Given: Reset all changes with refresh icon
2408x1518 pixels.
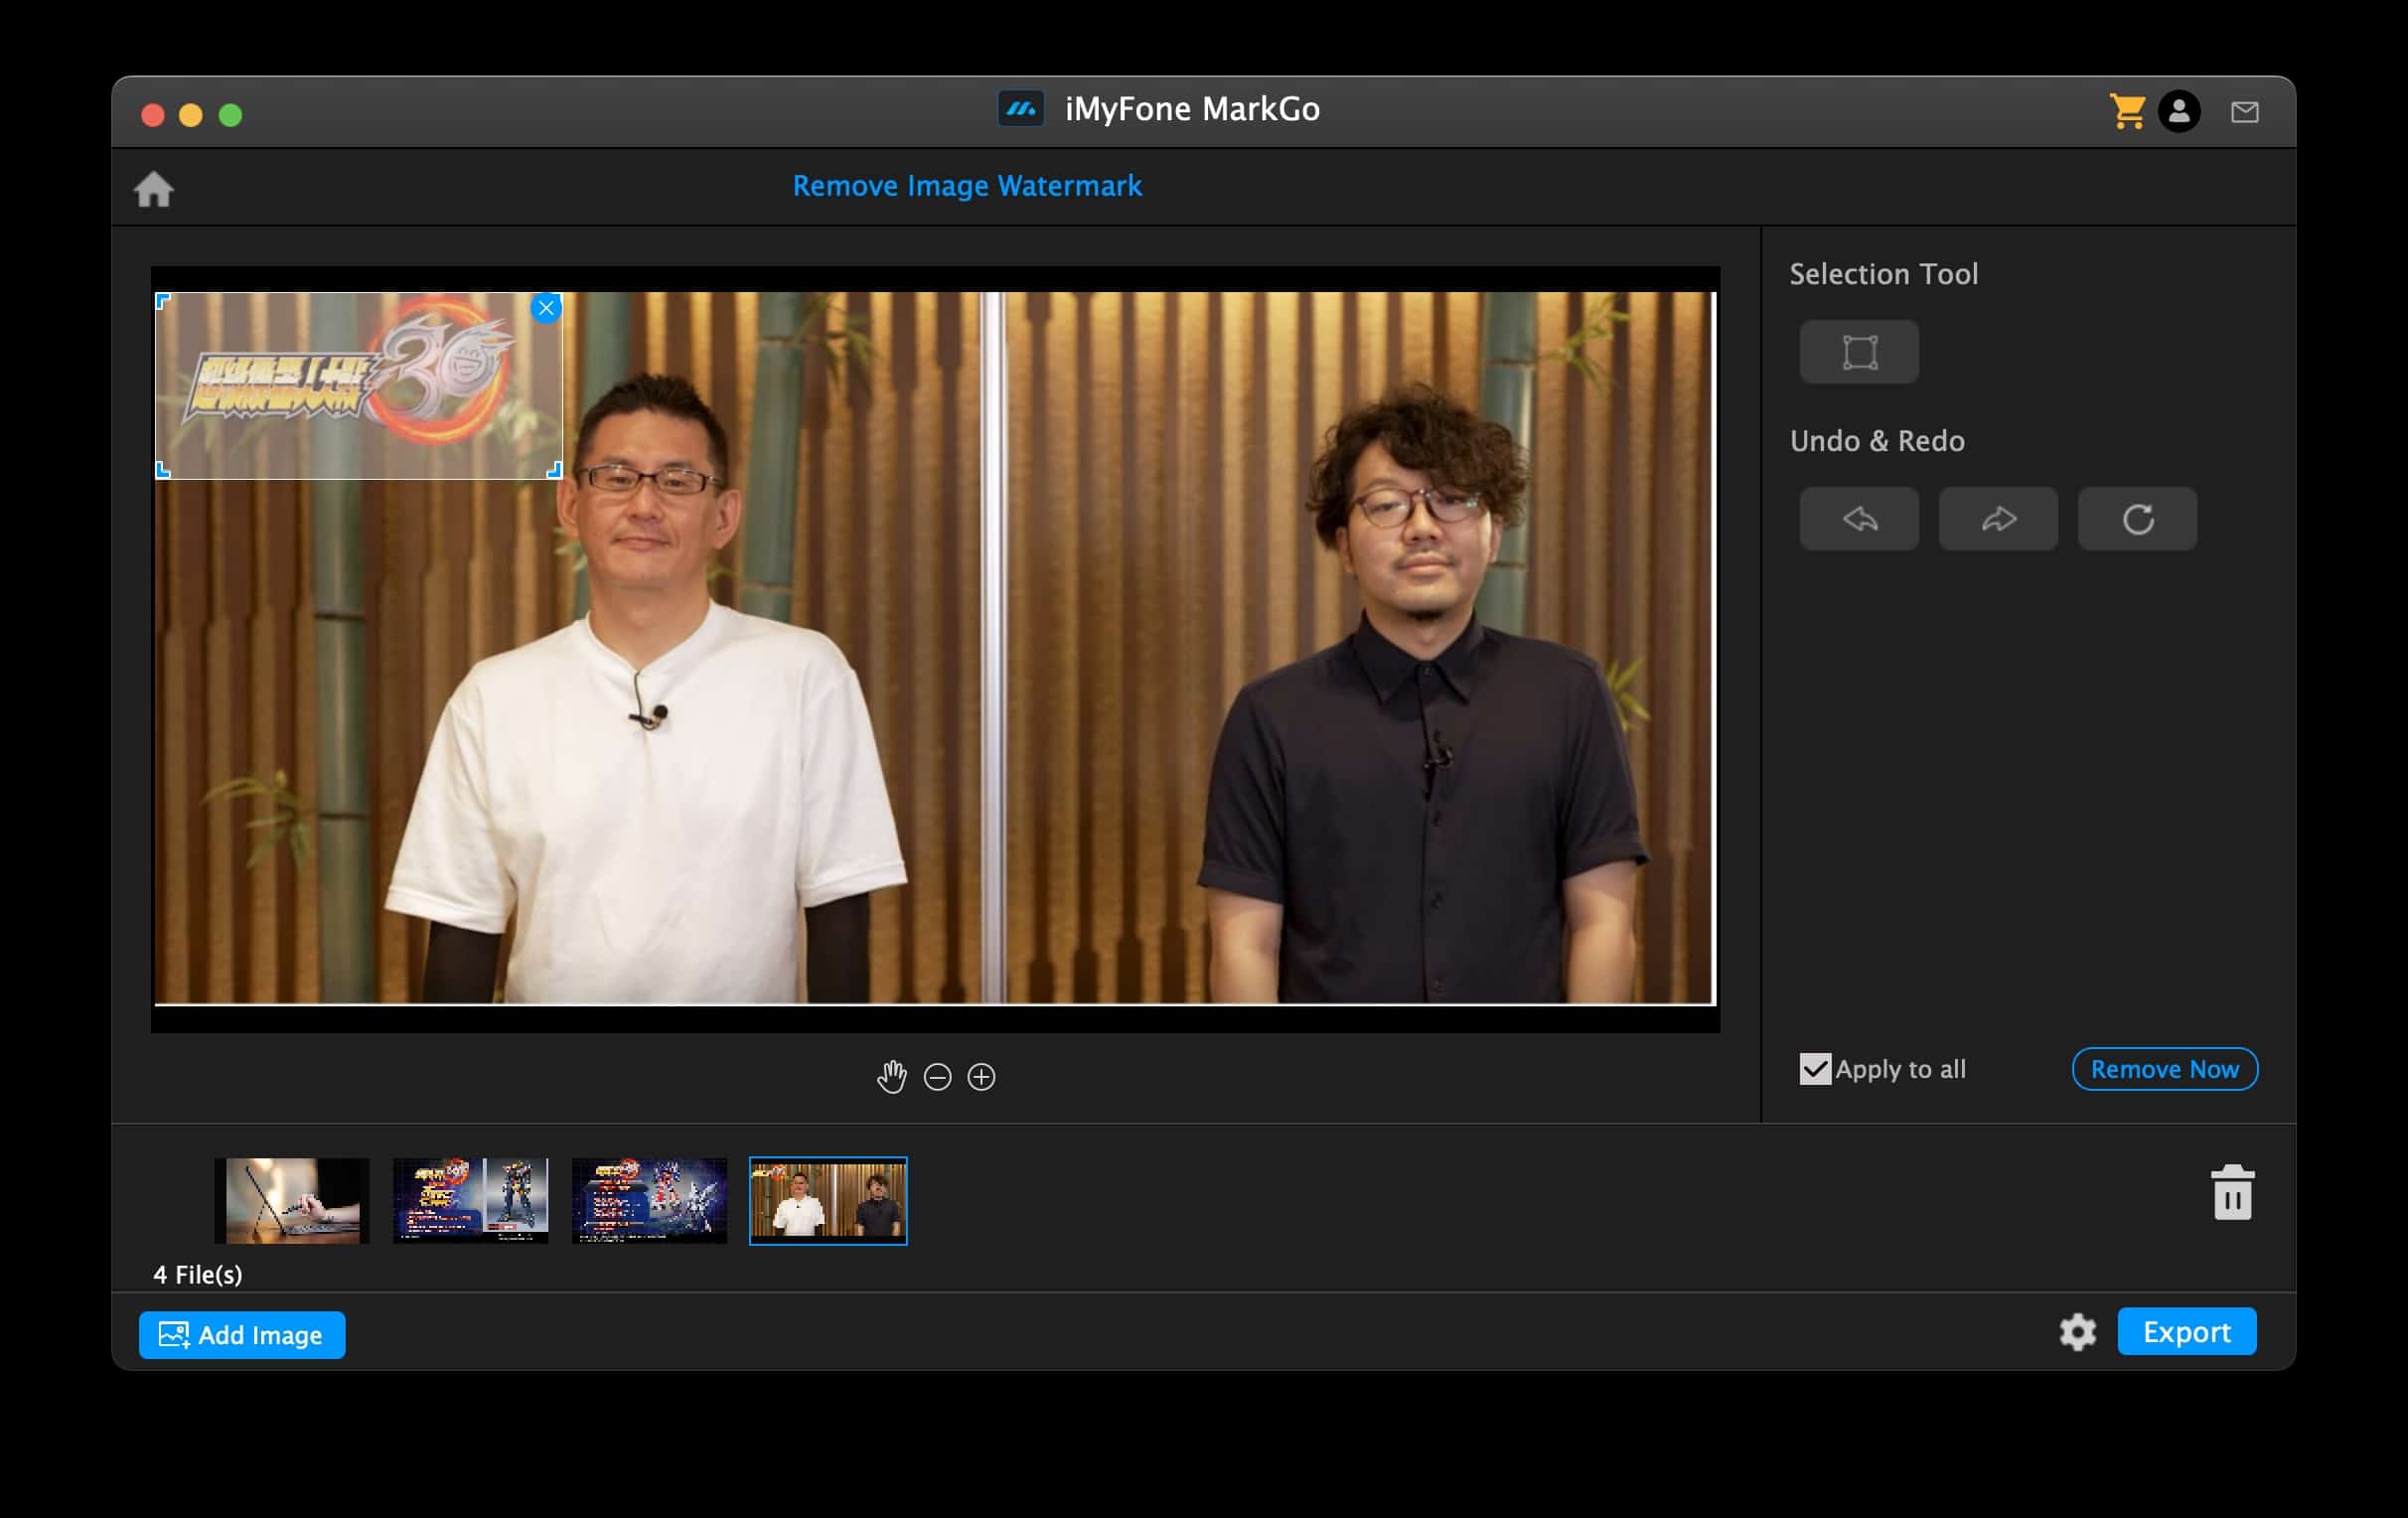Looking at the screenshot, I should 2137,519.
